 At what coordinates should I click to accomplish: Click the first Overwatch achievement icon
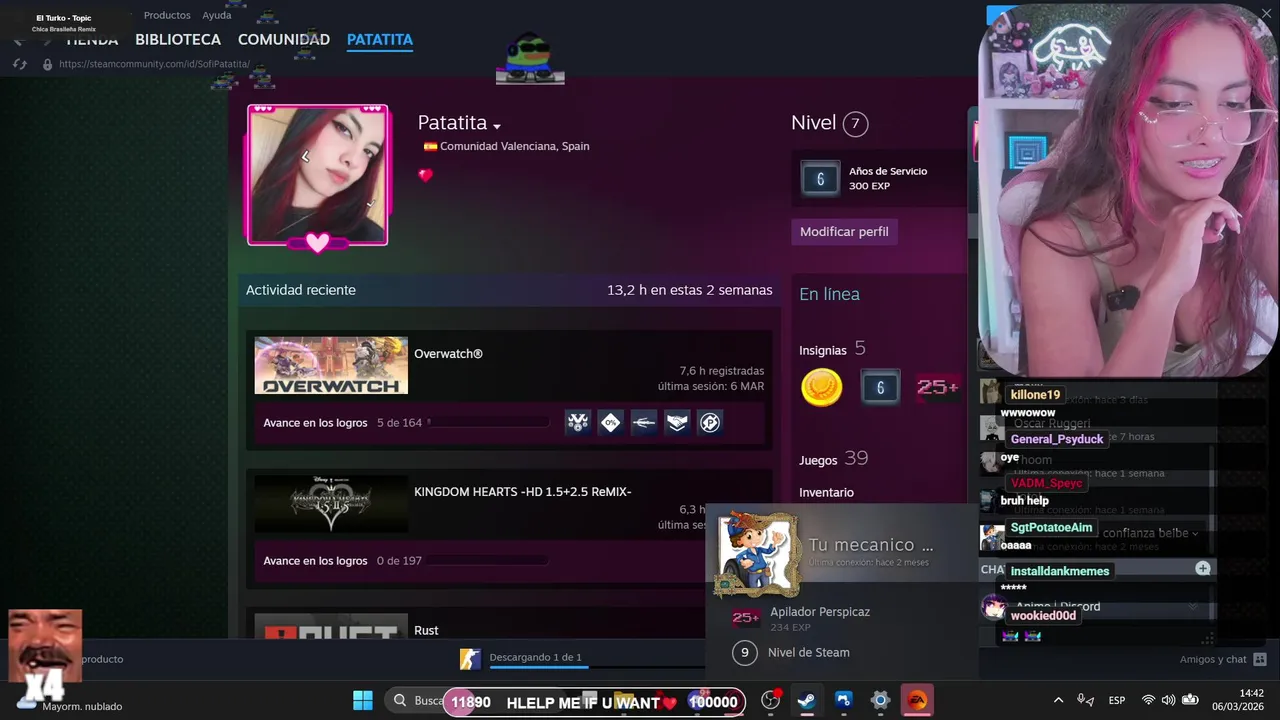coord(578,422)
